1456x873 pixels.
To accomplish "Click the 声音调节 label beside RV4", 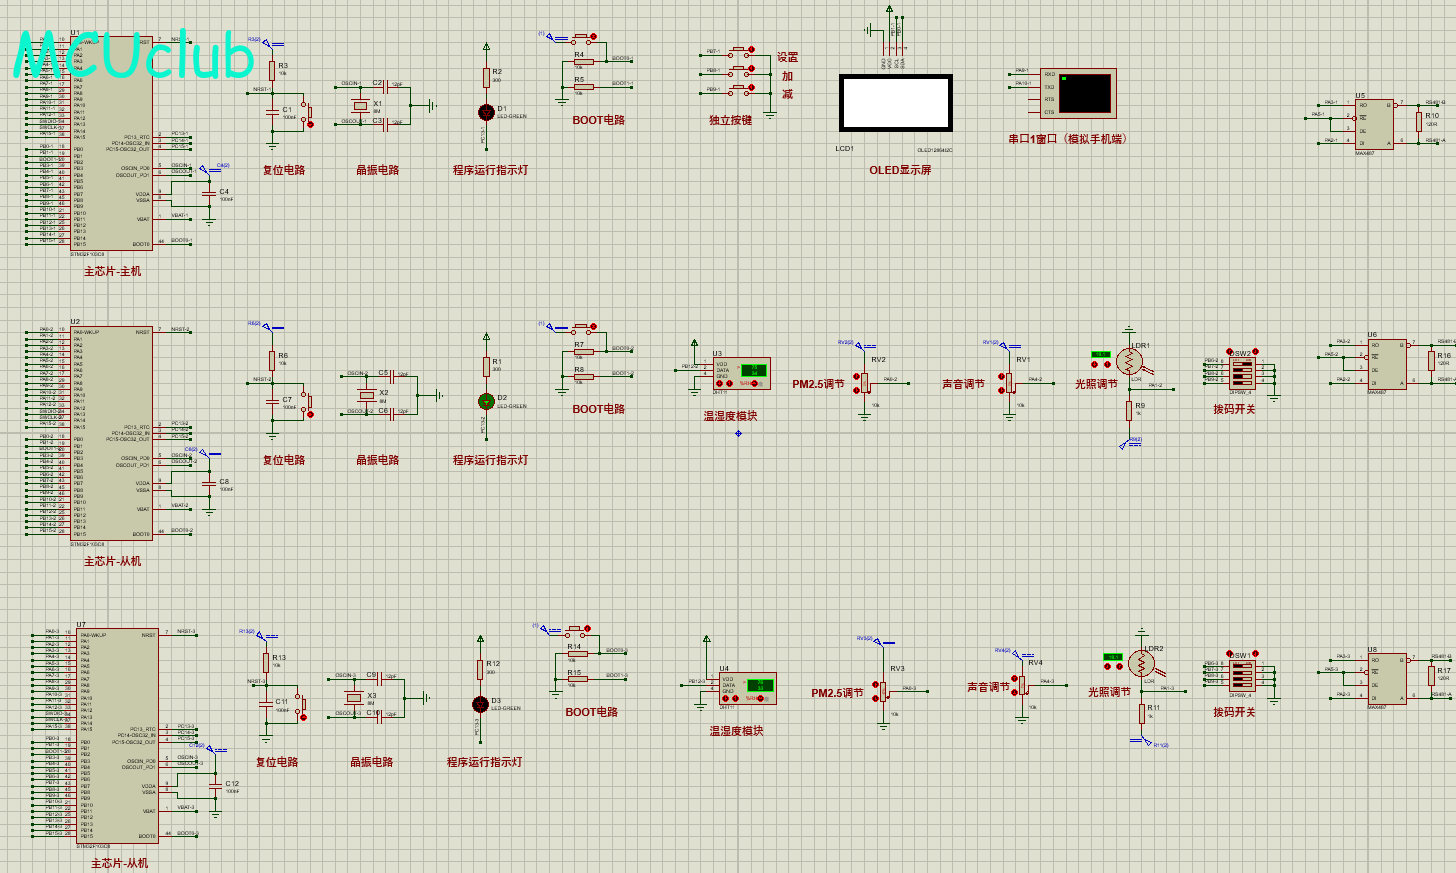I will tap(988, 687).
